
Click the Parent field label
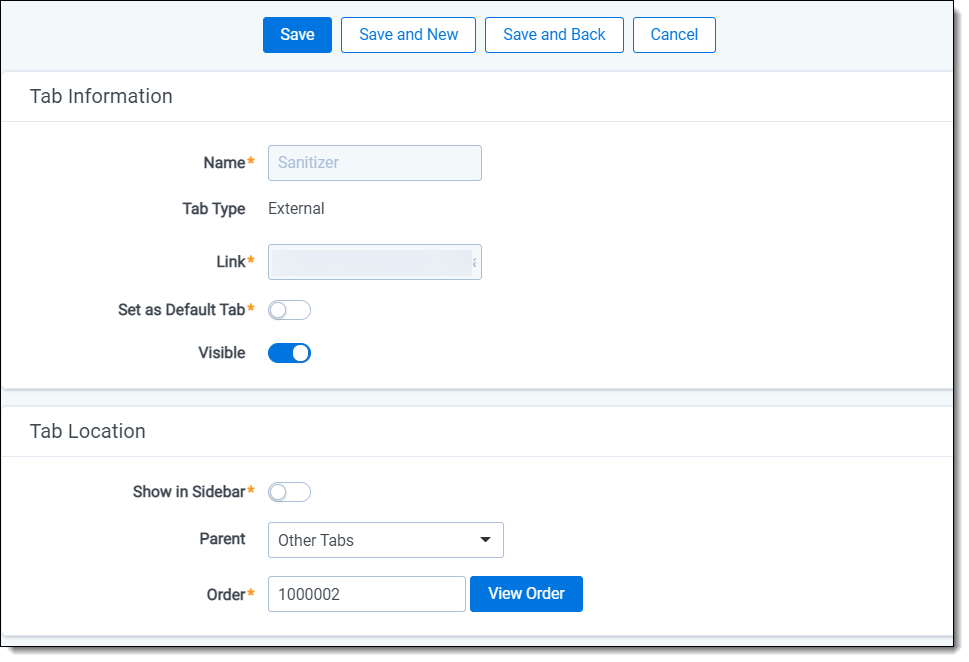(222, 539)
